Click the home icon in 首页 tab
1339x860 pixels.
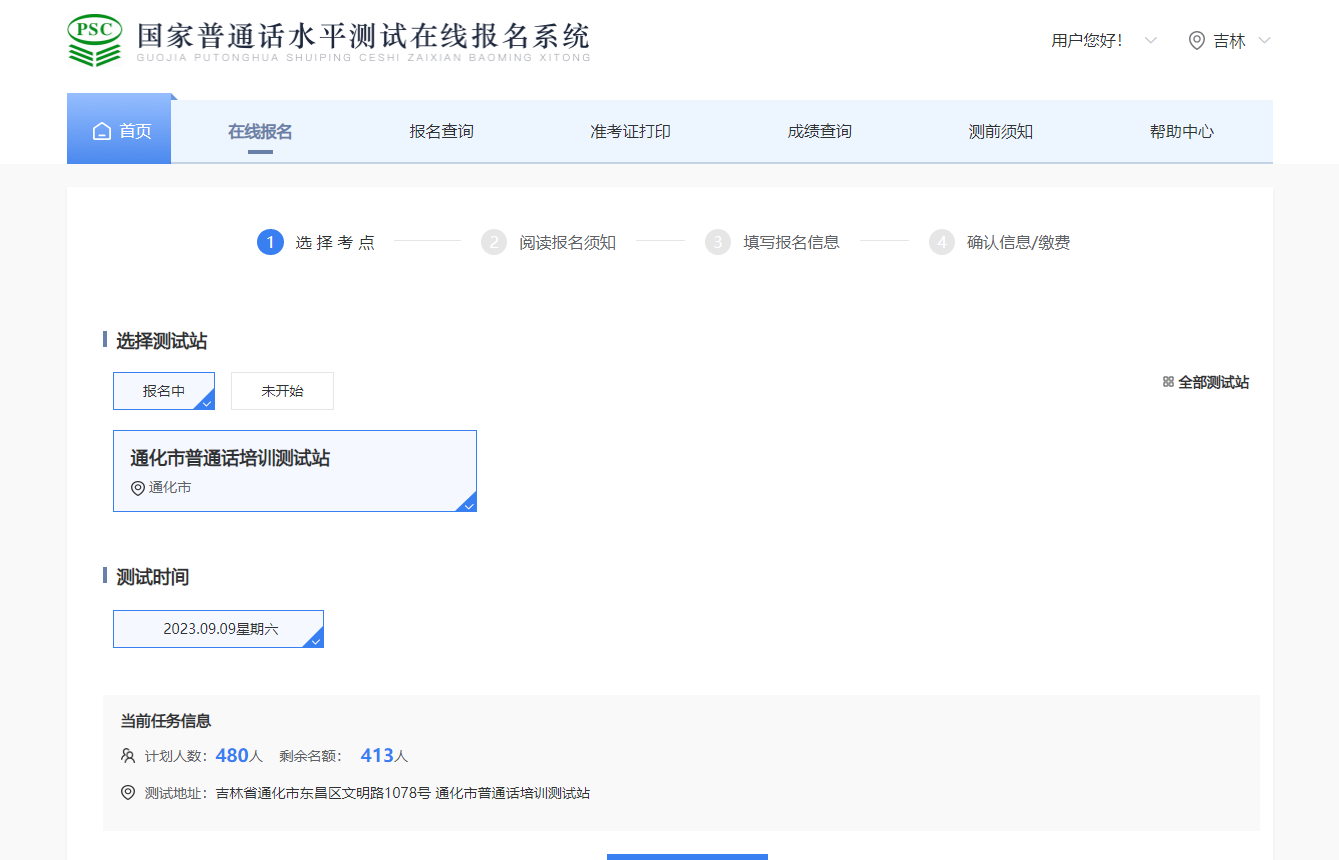tap(102, 132)
